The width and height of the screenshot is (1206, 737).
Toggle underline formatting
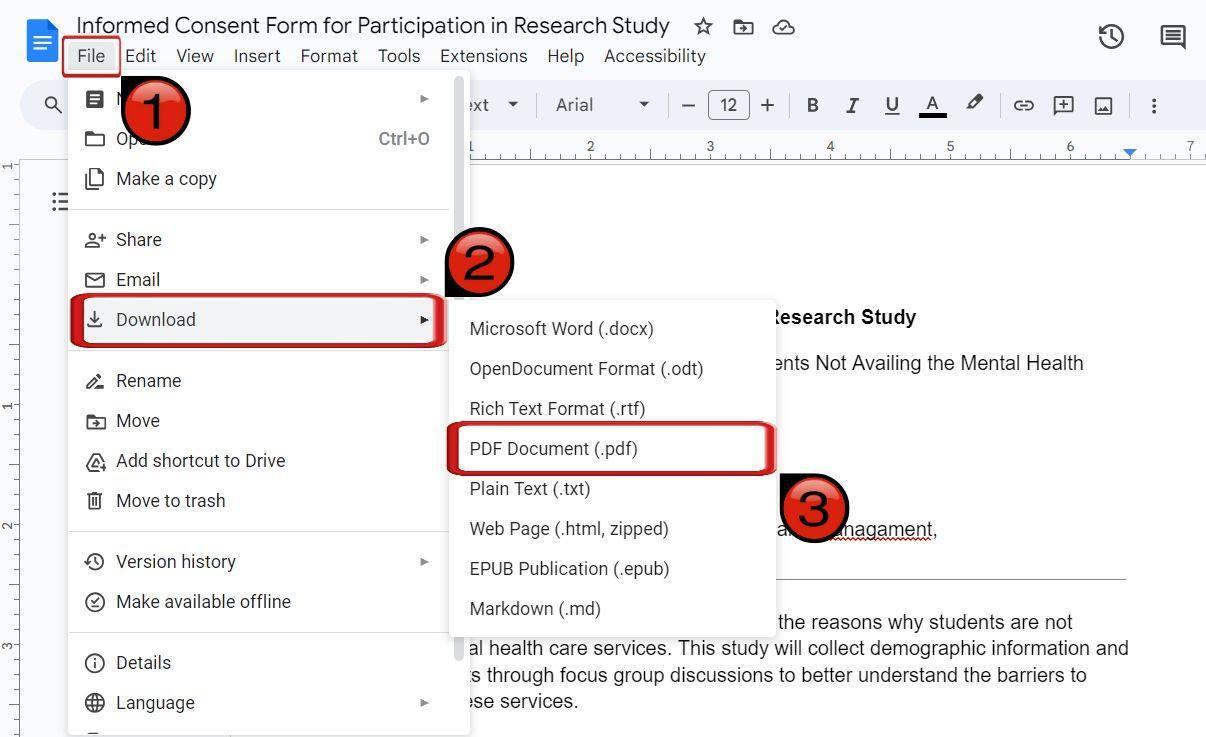pos(892,105)
